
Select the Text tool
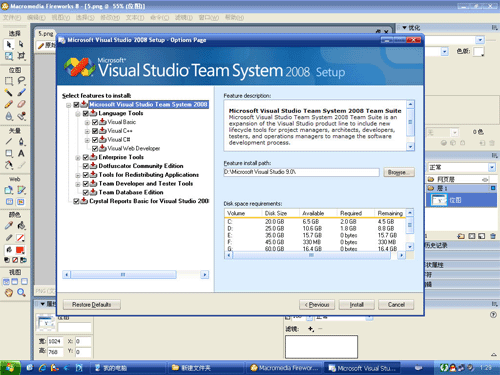click(21, 153)
